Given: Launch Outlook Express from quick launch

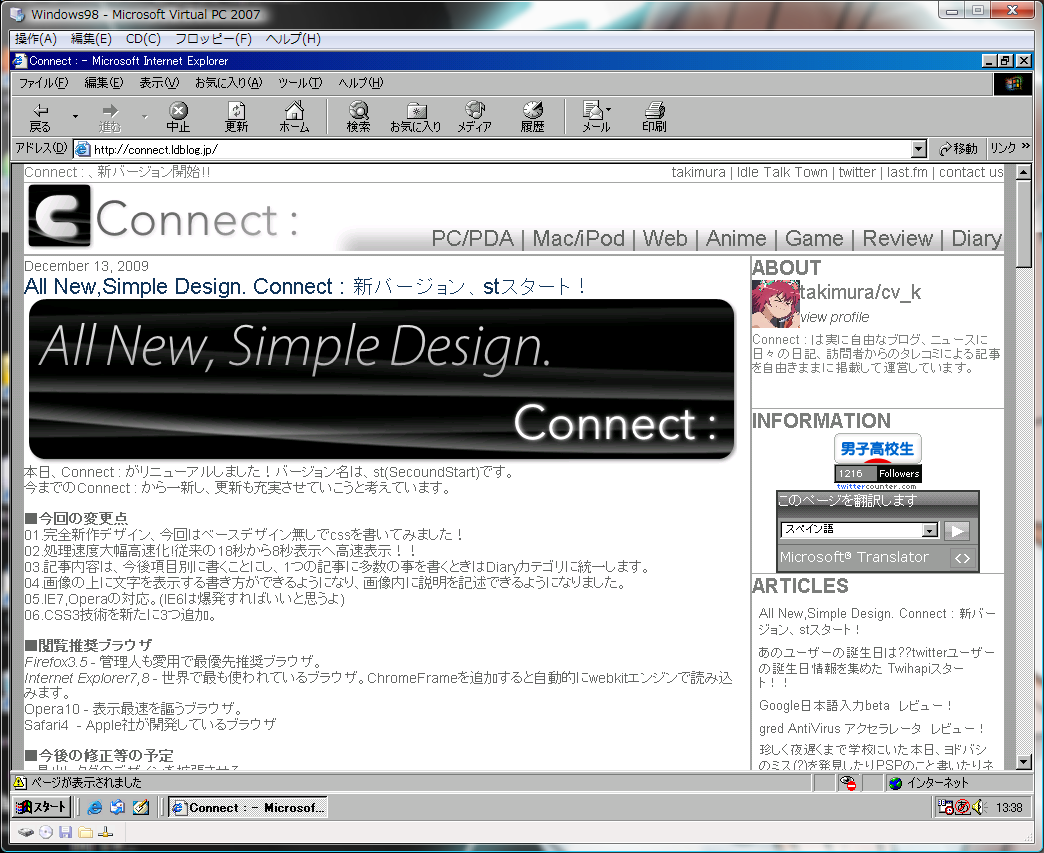Looking at the screenshot, I should pyautogui.click(x=117, y=807).
